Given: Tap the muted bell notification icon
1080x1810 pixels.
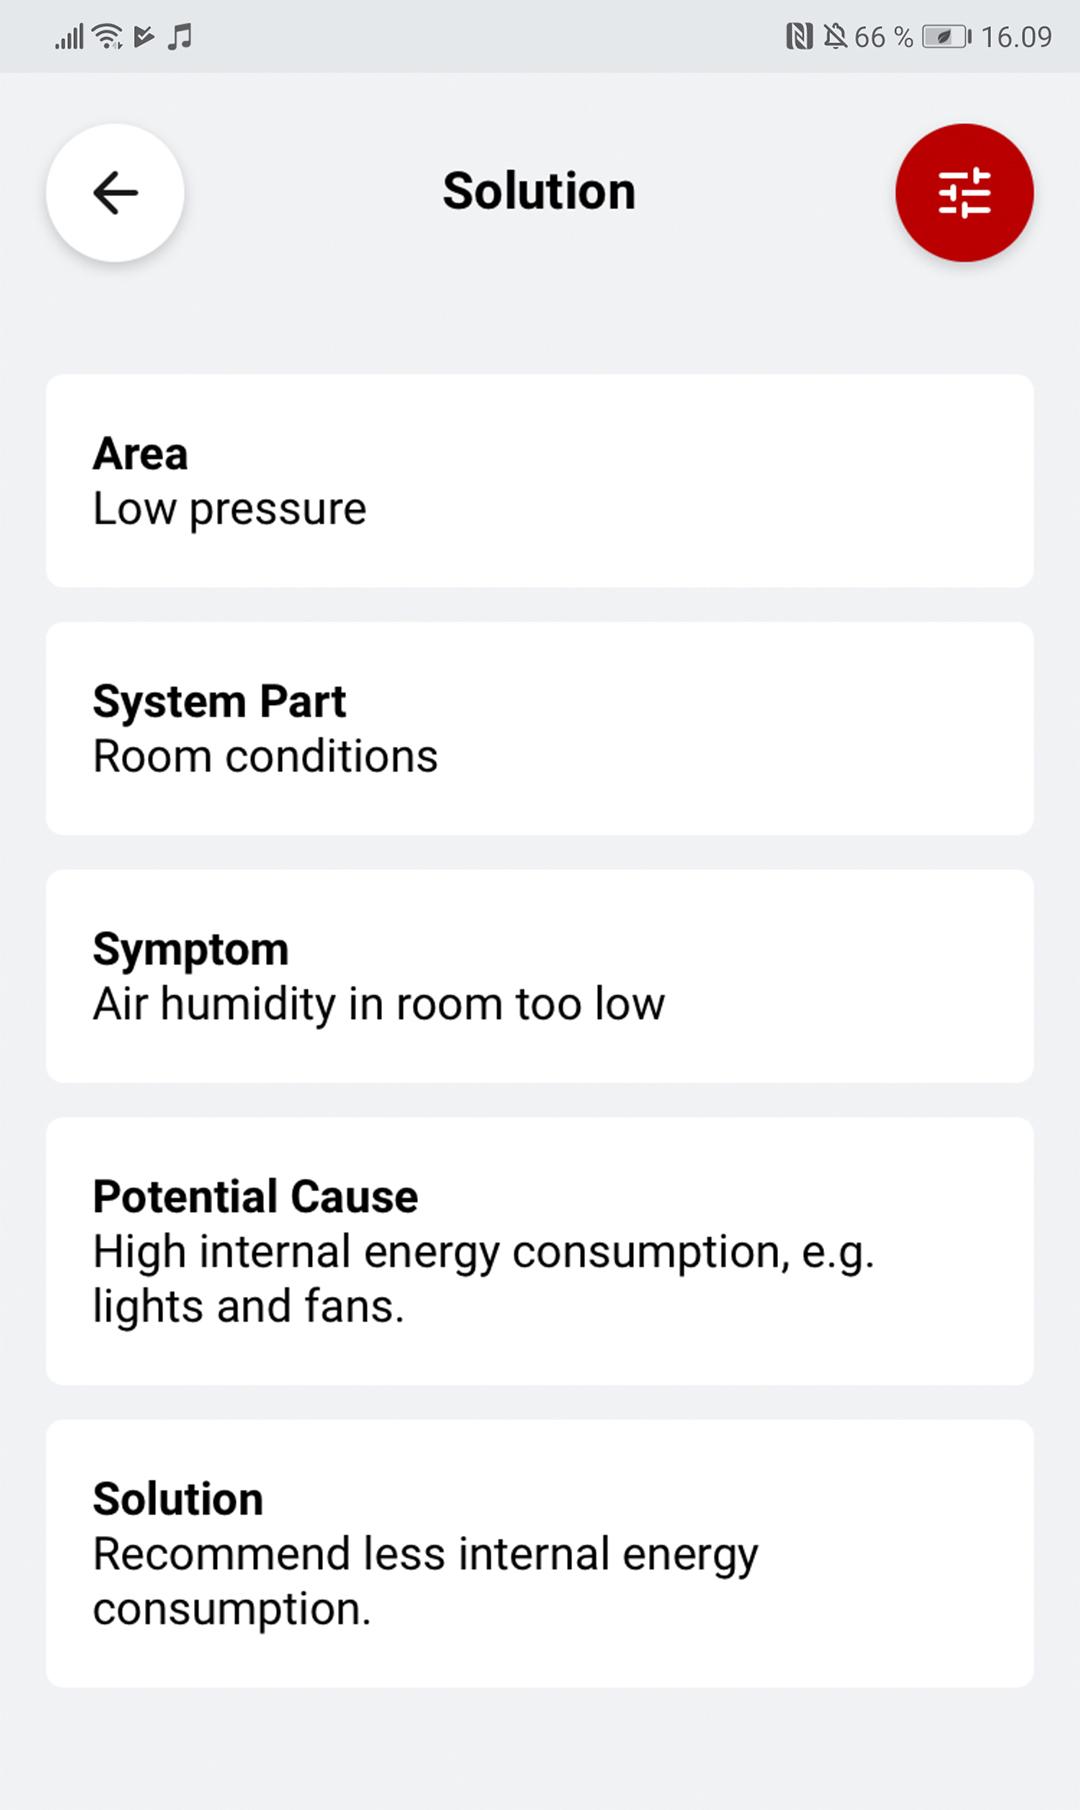Looking at the screenshot, I should pyautogui.click(x=835, y=37).
